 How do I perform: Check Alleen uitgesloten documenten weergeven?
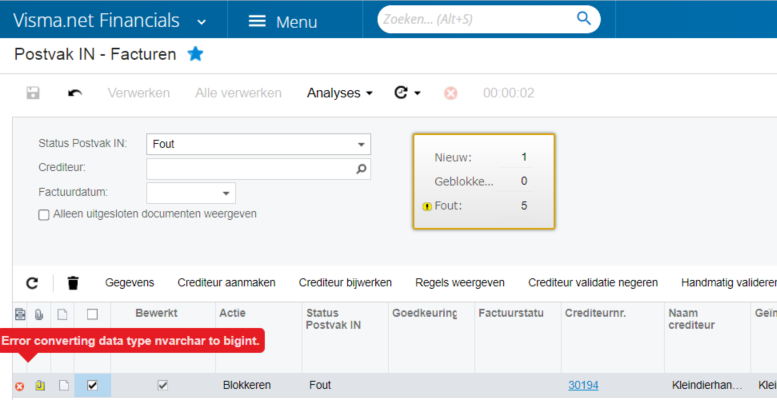[x=44, y=215]
